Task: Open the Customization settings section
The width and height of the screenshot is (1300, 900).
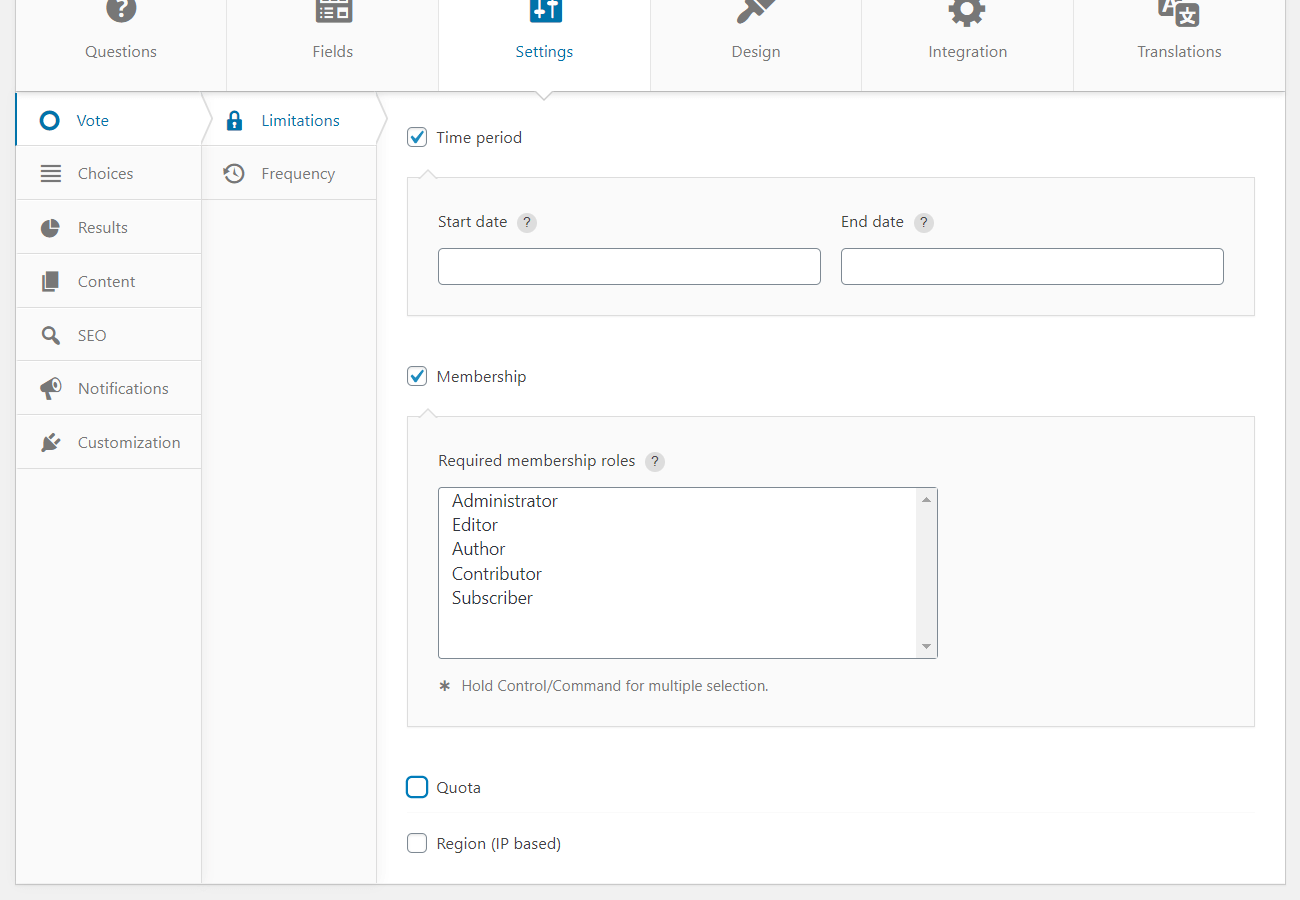Action: pyautogui.click(x=109, y=443)
